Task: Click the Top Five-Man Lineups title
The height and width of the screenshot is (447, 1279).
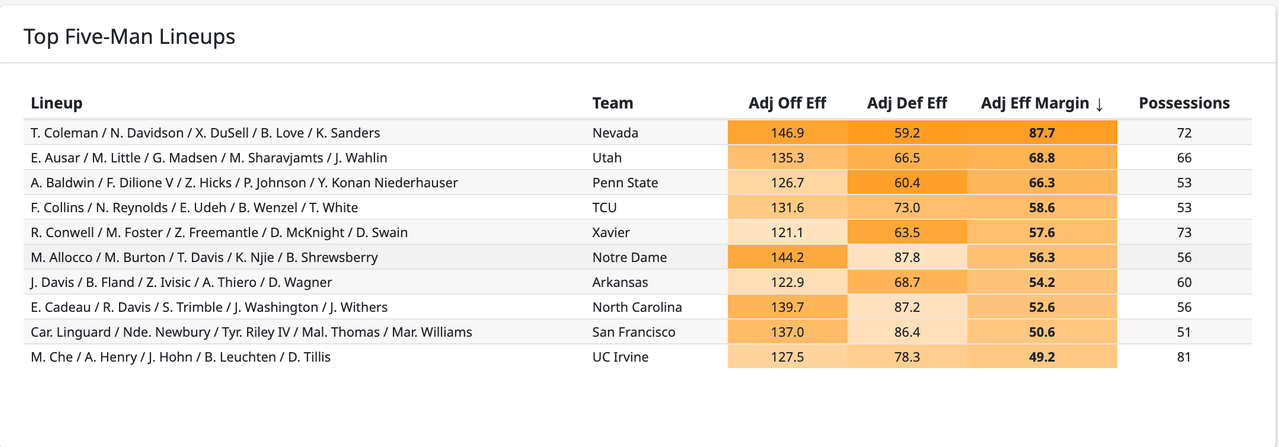Action: 129,37
